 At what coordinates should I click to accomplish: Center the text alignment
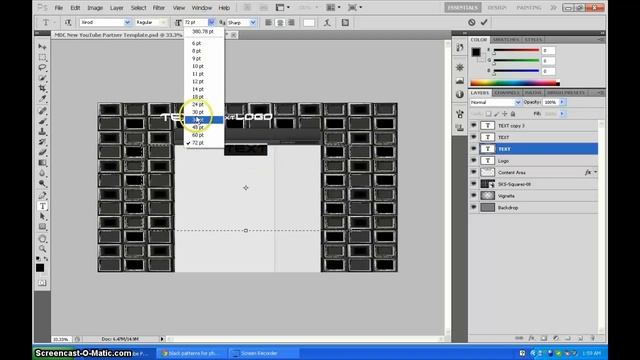coord(280,22)
